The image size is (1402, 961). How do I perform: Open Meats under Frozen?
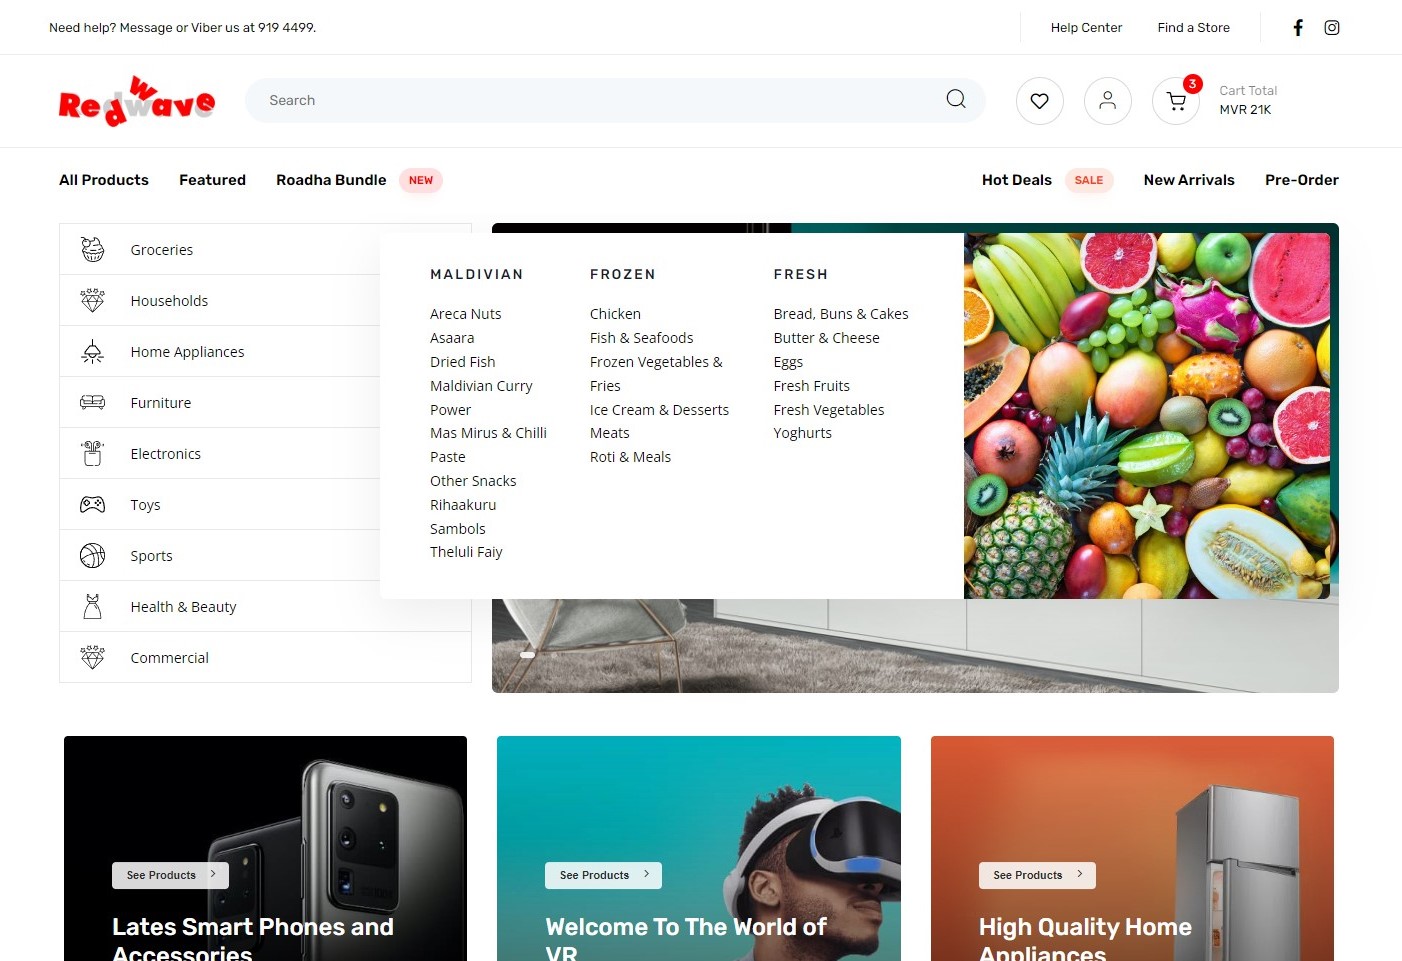click(x=610, y=433)
